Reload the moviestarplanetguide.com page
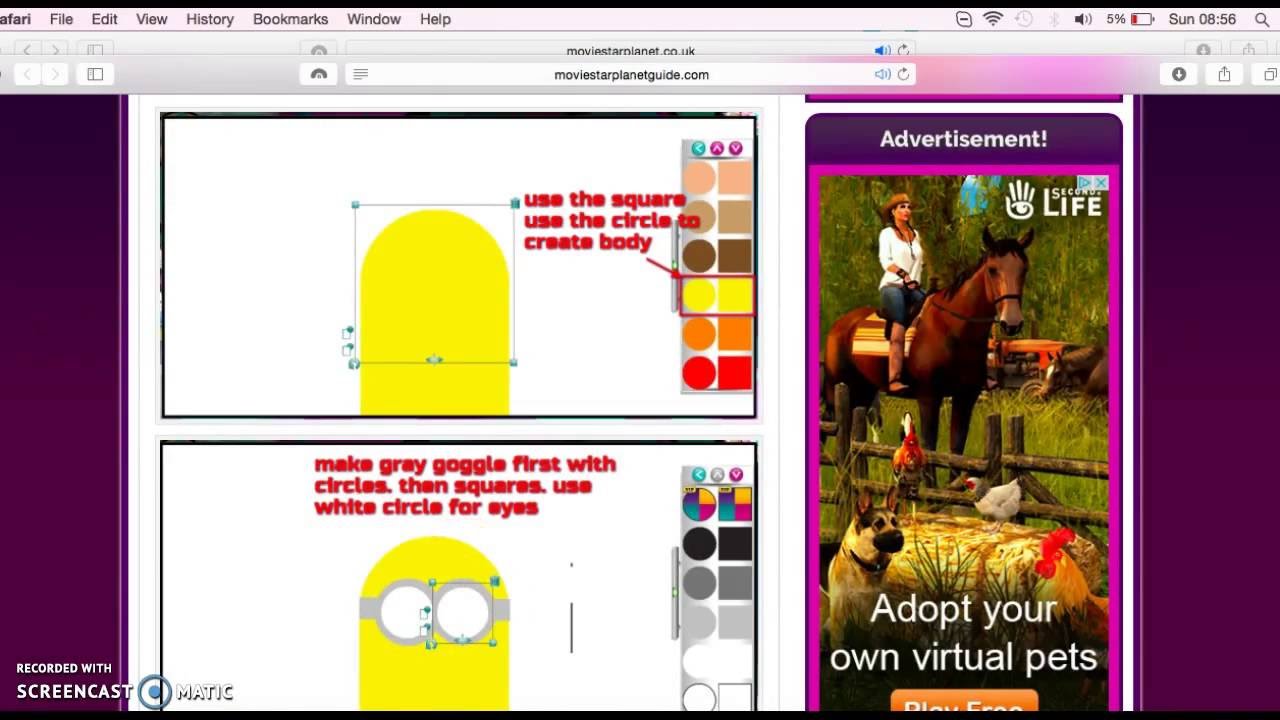Viewport: 1280px width, 720px height. coord(904,74)
